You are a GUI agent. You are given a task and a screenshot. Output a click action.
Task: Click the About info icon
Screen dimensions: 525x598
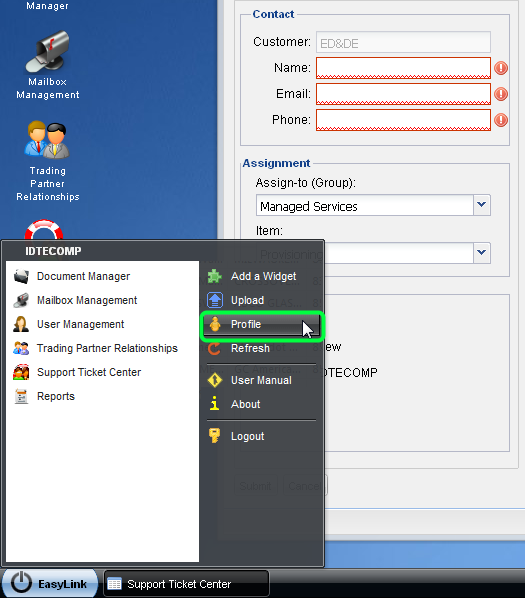pyautogui.click(x=215, y=403)
